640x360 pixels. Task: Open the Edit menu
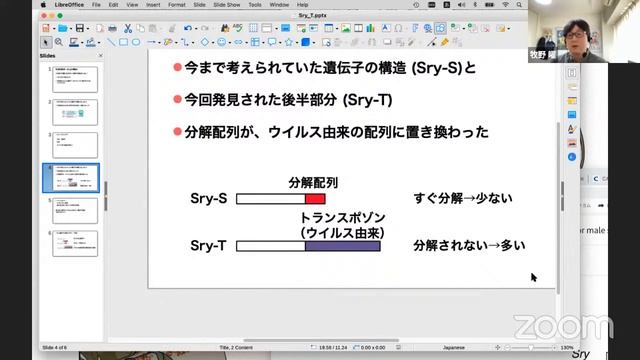tap(113, 5)
